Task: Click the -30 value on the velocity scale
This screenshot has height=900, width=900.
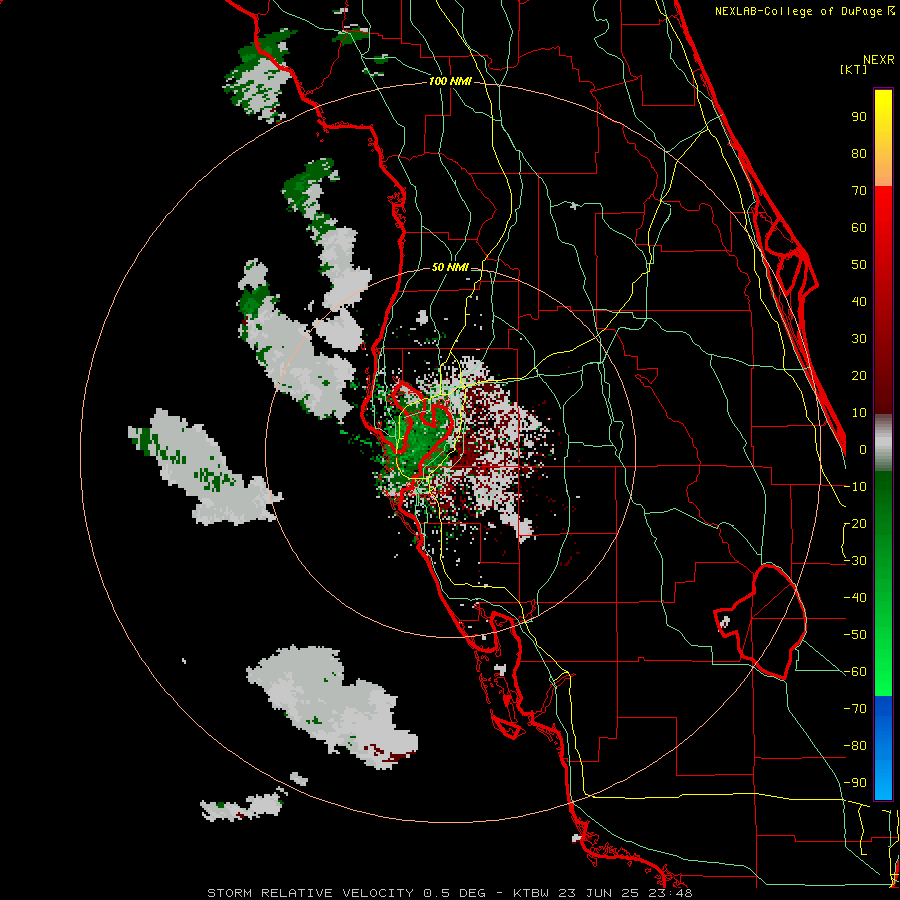Action: pyautogui.click(x=855, y=561)
